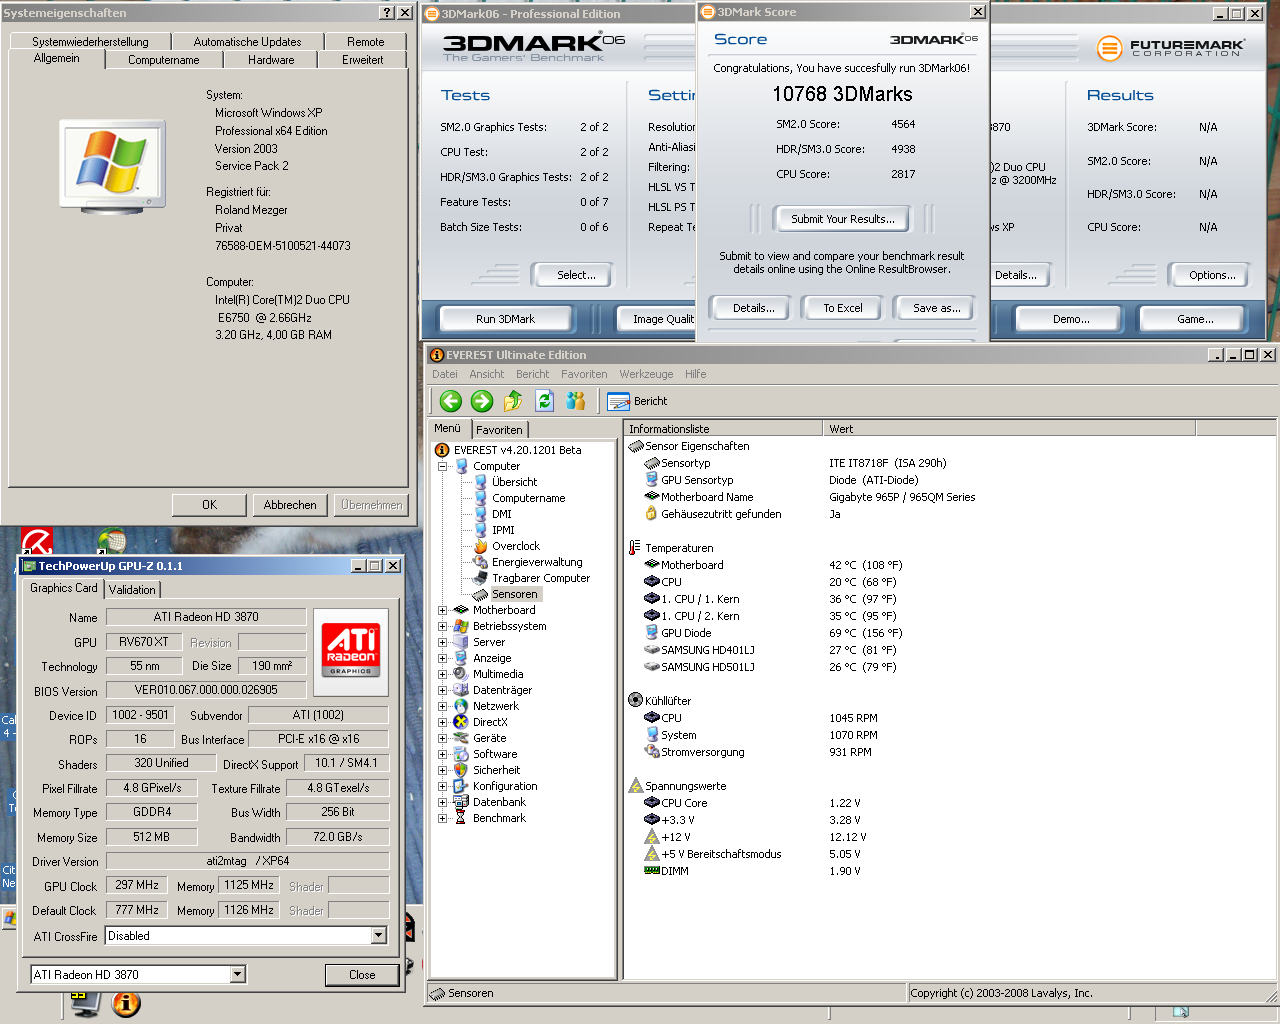Screen dimensions: 1280x1024
Task: Expand the Software tree node
Action: click(442, 754)
